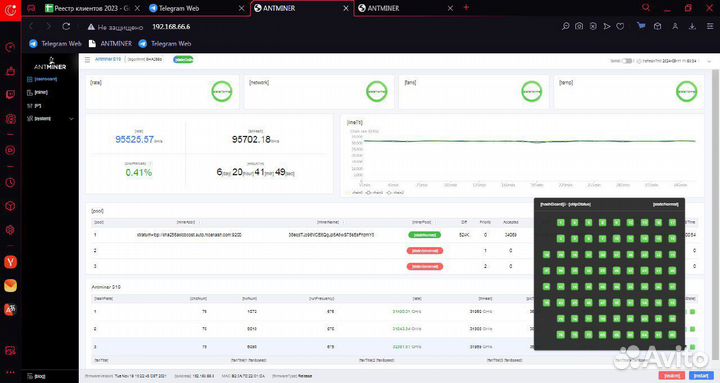Click the Antminer logo in sidebar
This screenshot has width=720, height=383.
tap(50, 64)
